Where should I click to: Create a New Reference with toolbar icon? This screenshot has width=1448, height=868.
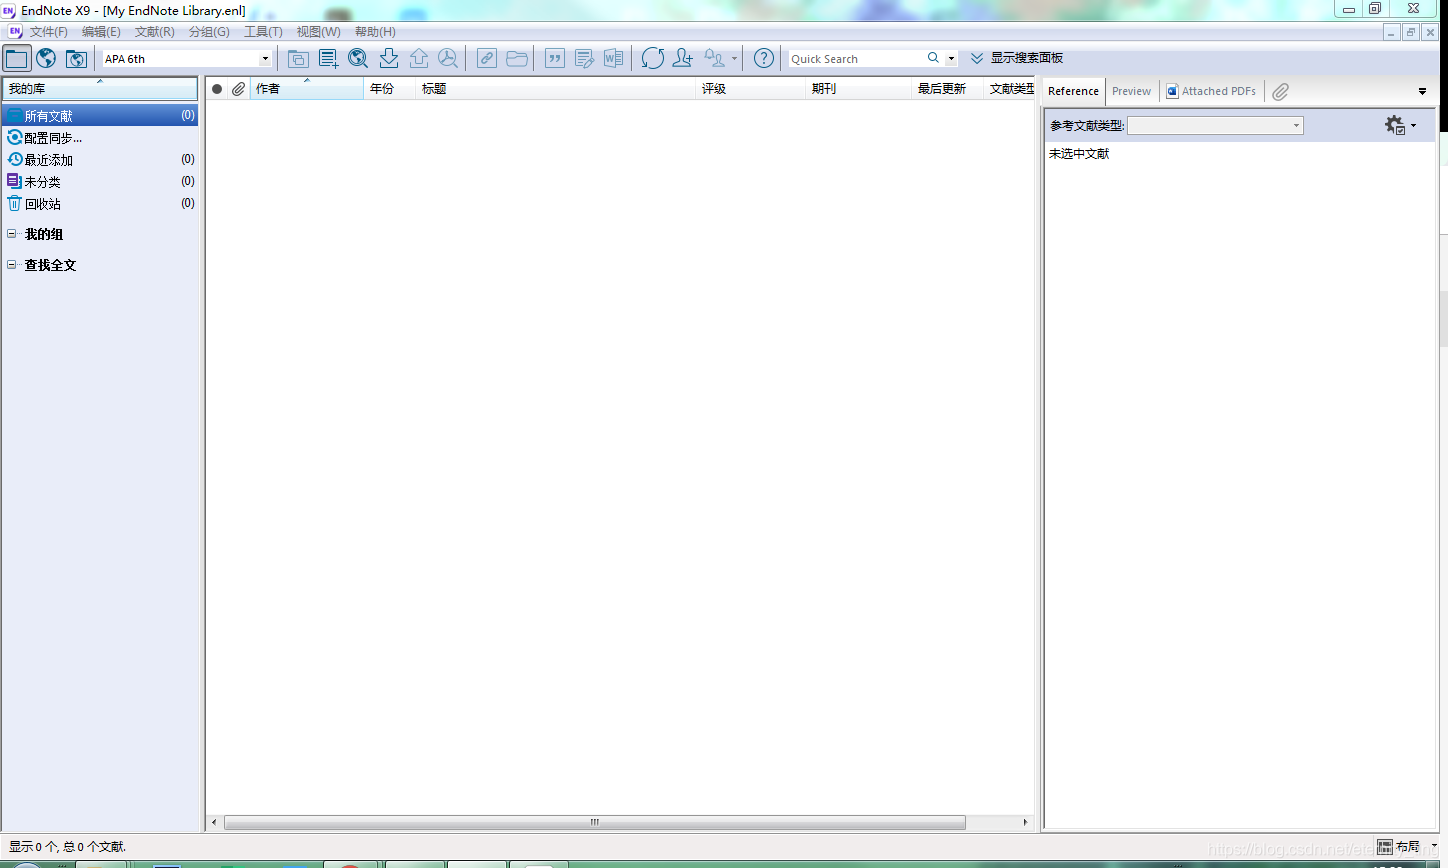coord(328,58)
